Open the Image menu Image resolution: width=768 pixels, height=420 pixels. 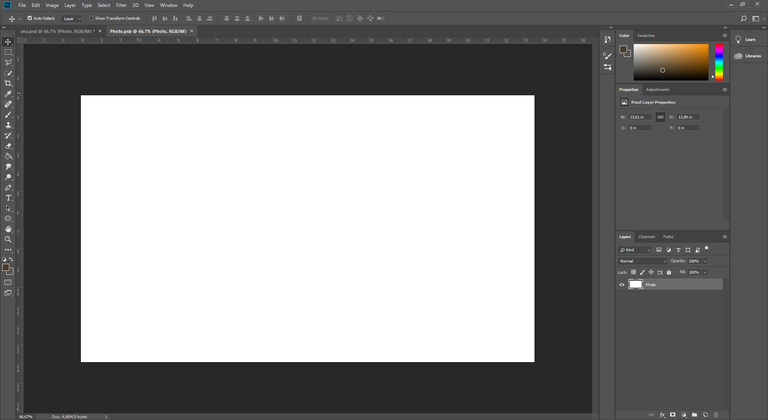click(52, 5)
